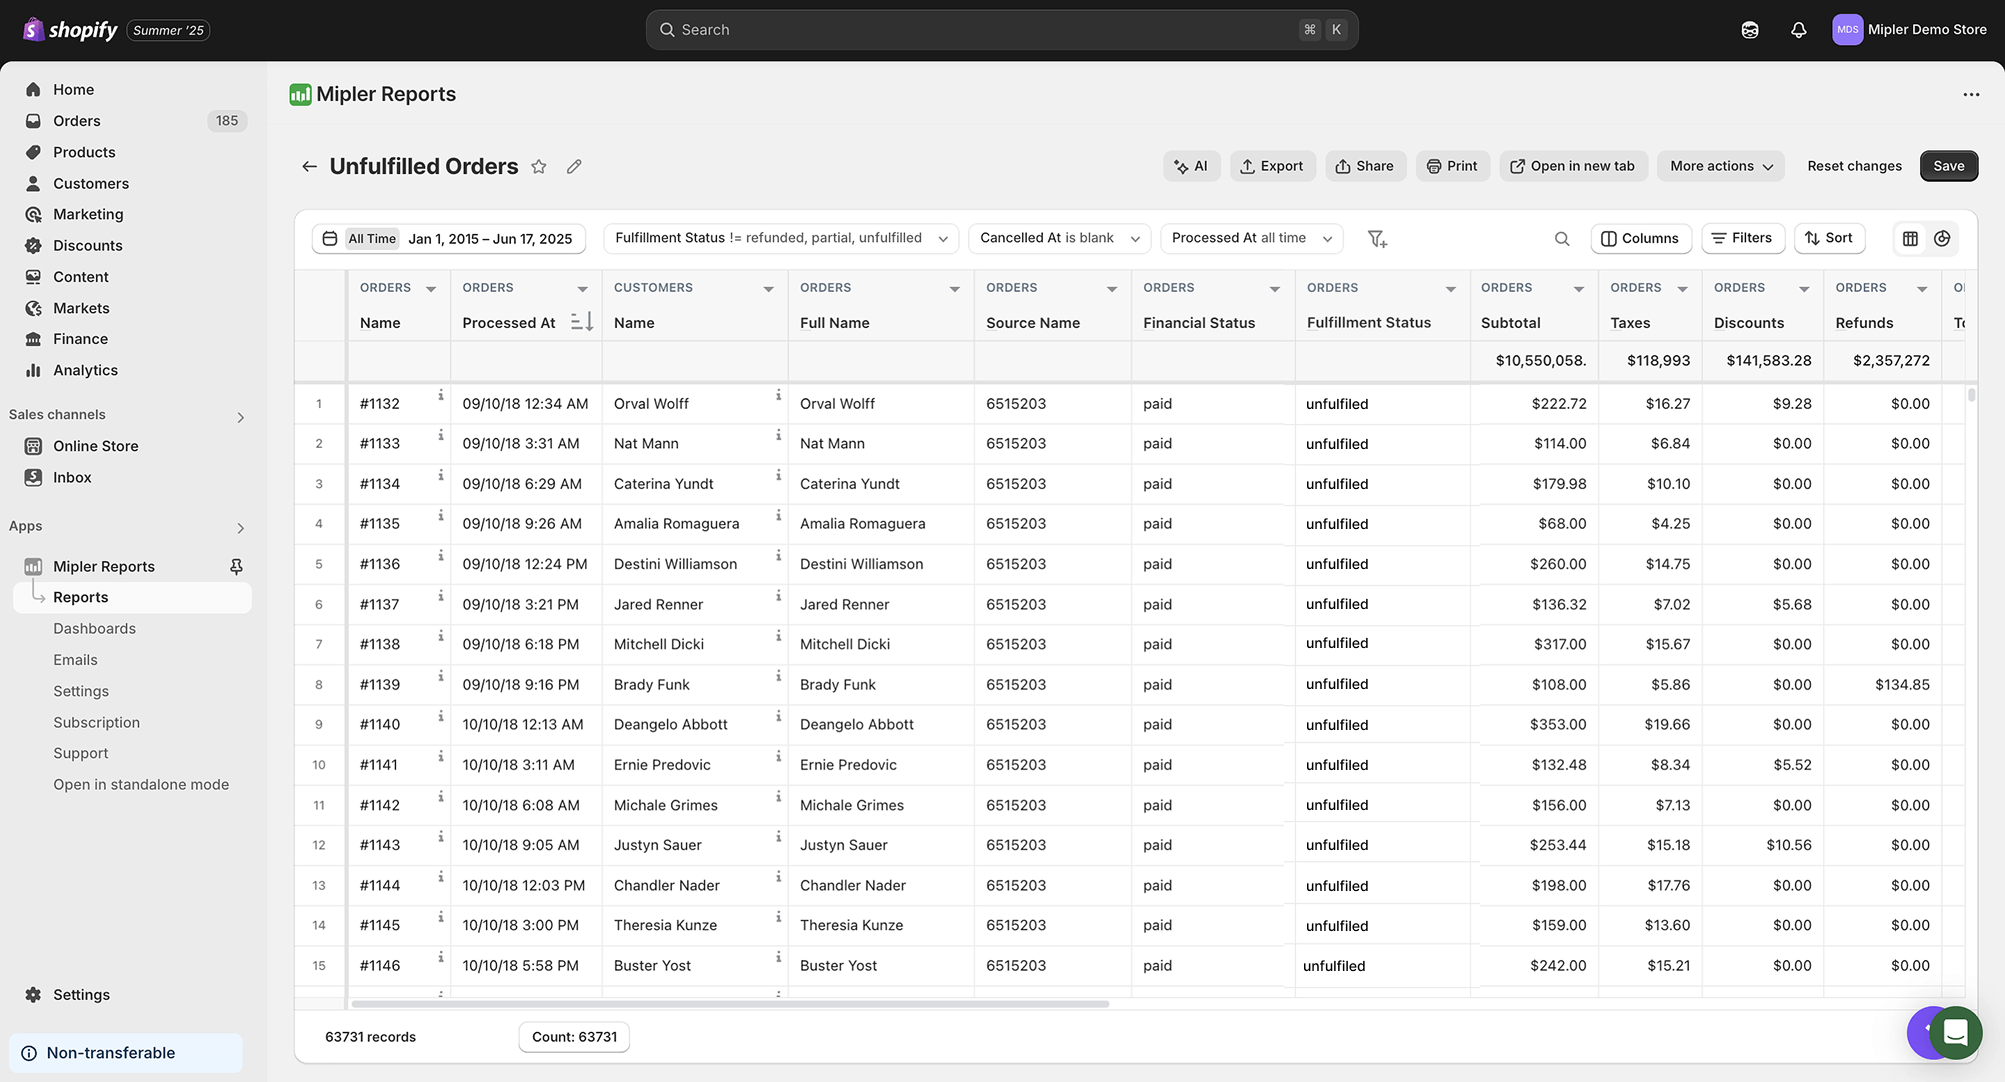Open the More actions dropdown
Viewport: 2005px width, 1082px height.
pyautogui.click(x=1720, y=167)
